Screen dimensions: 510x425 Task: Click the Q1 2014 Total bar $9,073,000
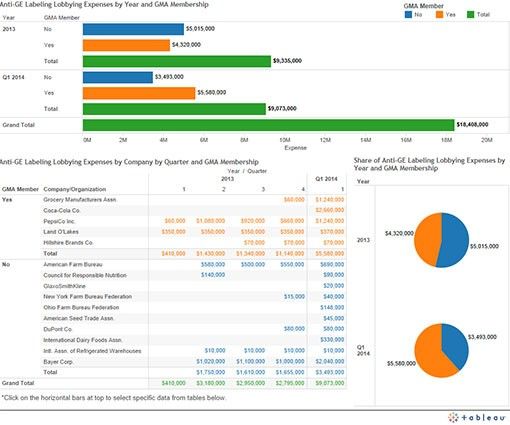pos(174,109)
